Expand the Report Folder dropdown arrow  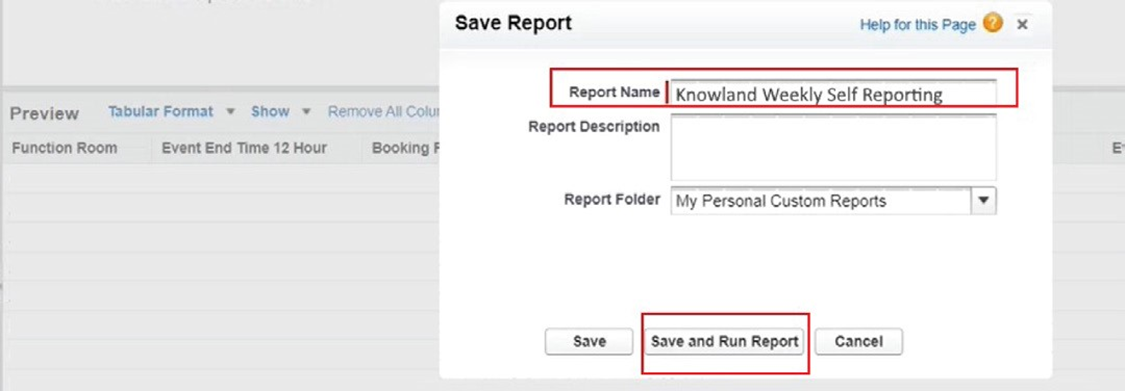[x=984, y=201]
